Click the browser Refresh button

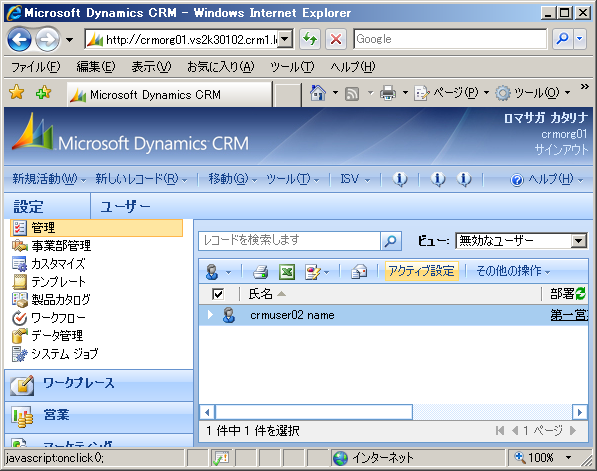[310, 39]
